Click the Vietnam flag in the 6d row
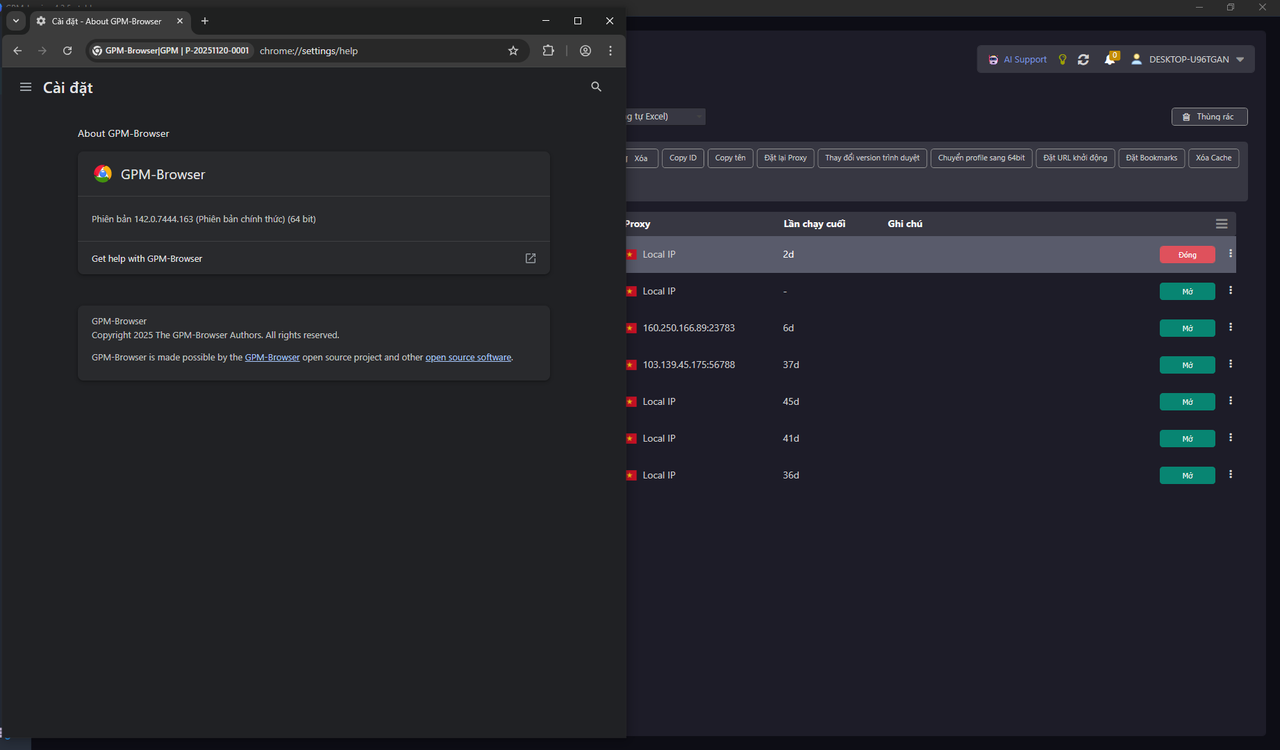 [x=631, y=328]
